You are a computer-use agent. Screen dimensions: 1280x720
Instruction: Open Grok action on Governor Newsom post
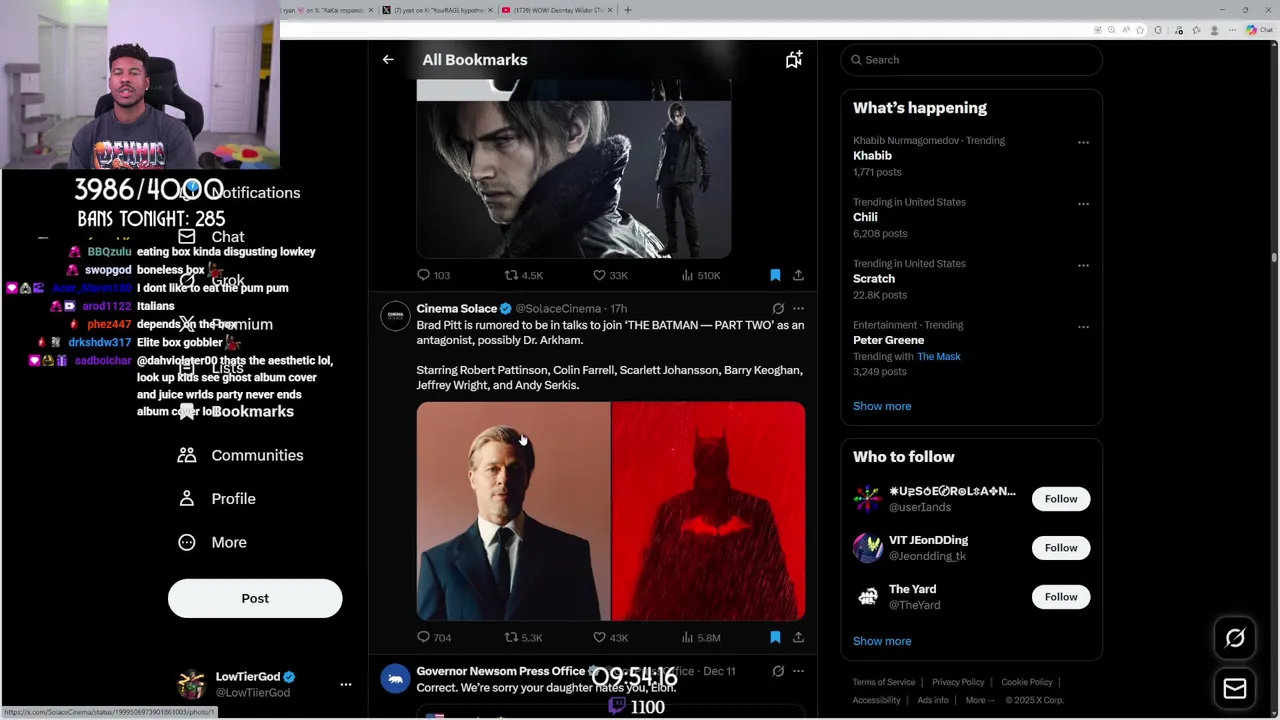point(778,671)
